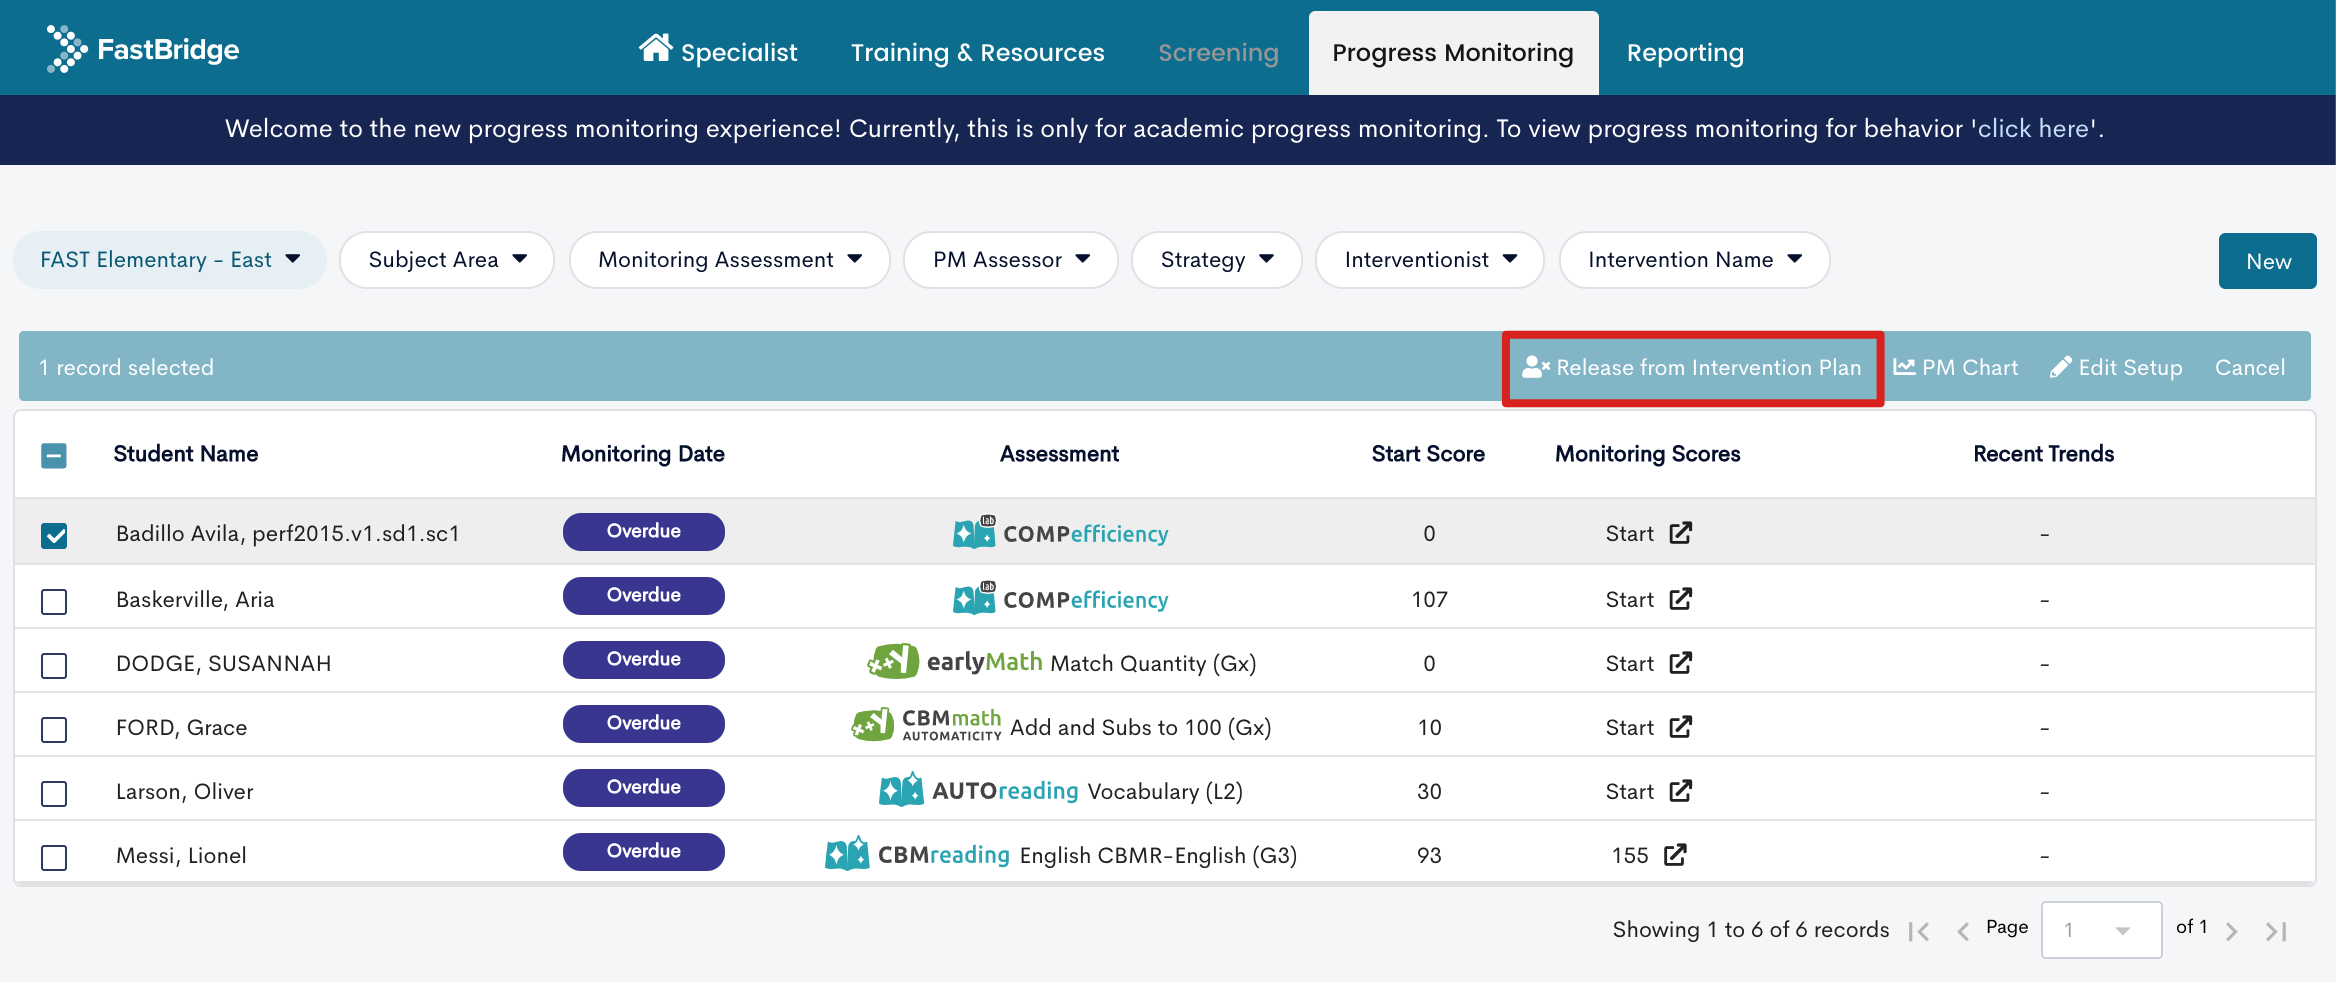This screenshot has height=982, width=2336.
Task: Open the external link icon beside score 155
Action: pyautogui.click(x=1675, y=854)
